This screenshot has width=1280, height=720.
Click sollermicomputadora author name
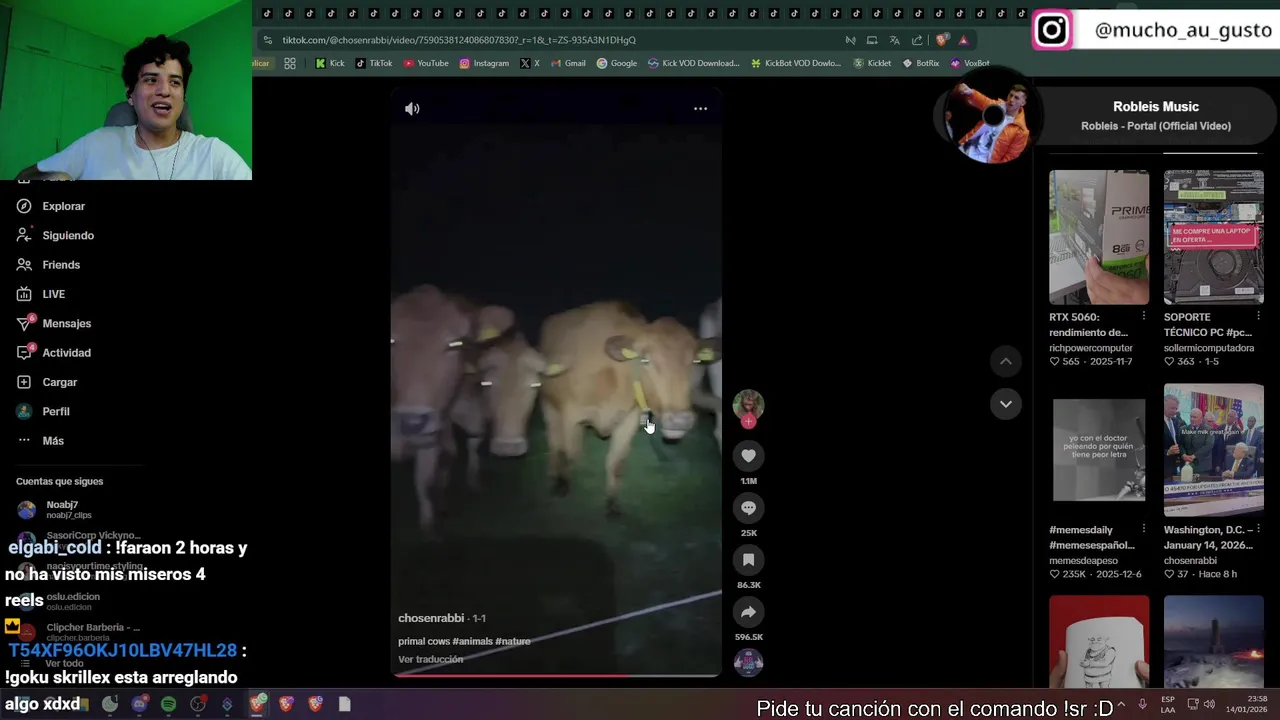1209,348
